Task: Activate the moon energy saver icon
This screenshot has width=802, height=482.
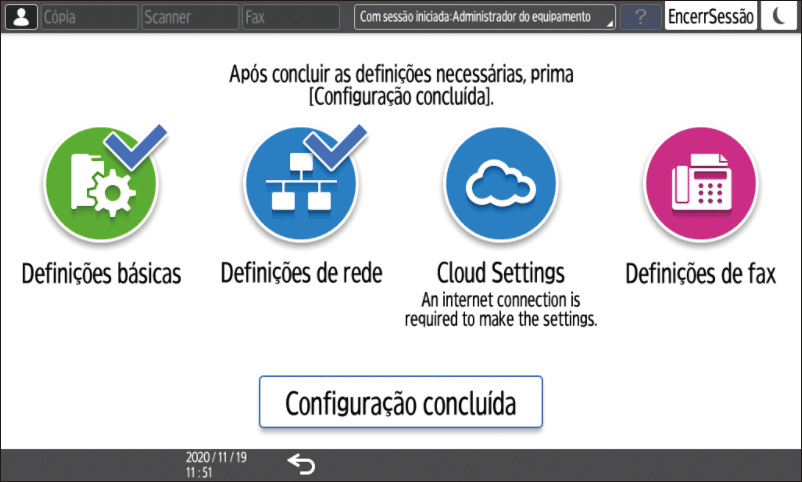Action: click(x=778, y=17)
